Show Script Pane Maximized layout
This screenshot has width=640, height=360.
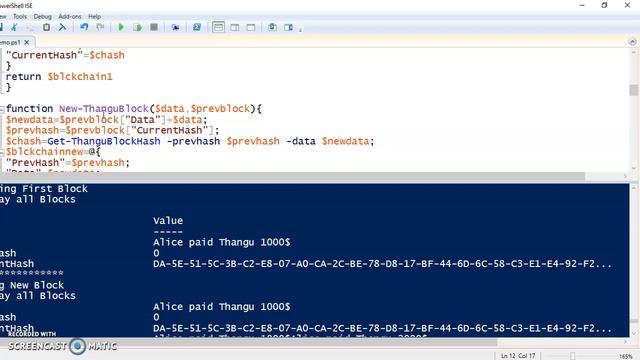[x=251, y=27]
